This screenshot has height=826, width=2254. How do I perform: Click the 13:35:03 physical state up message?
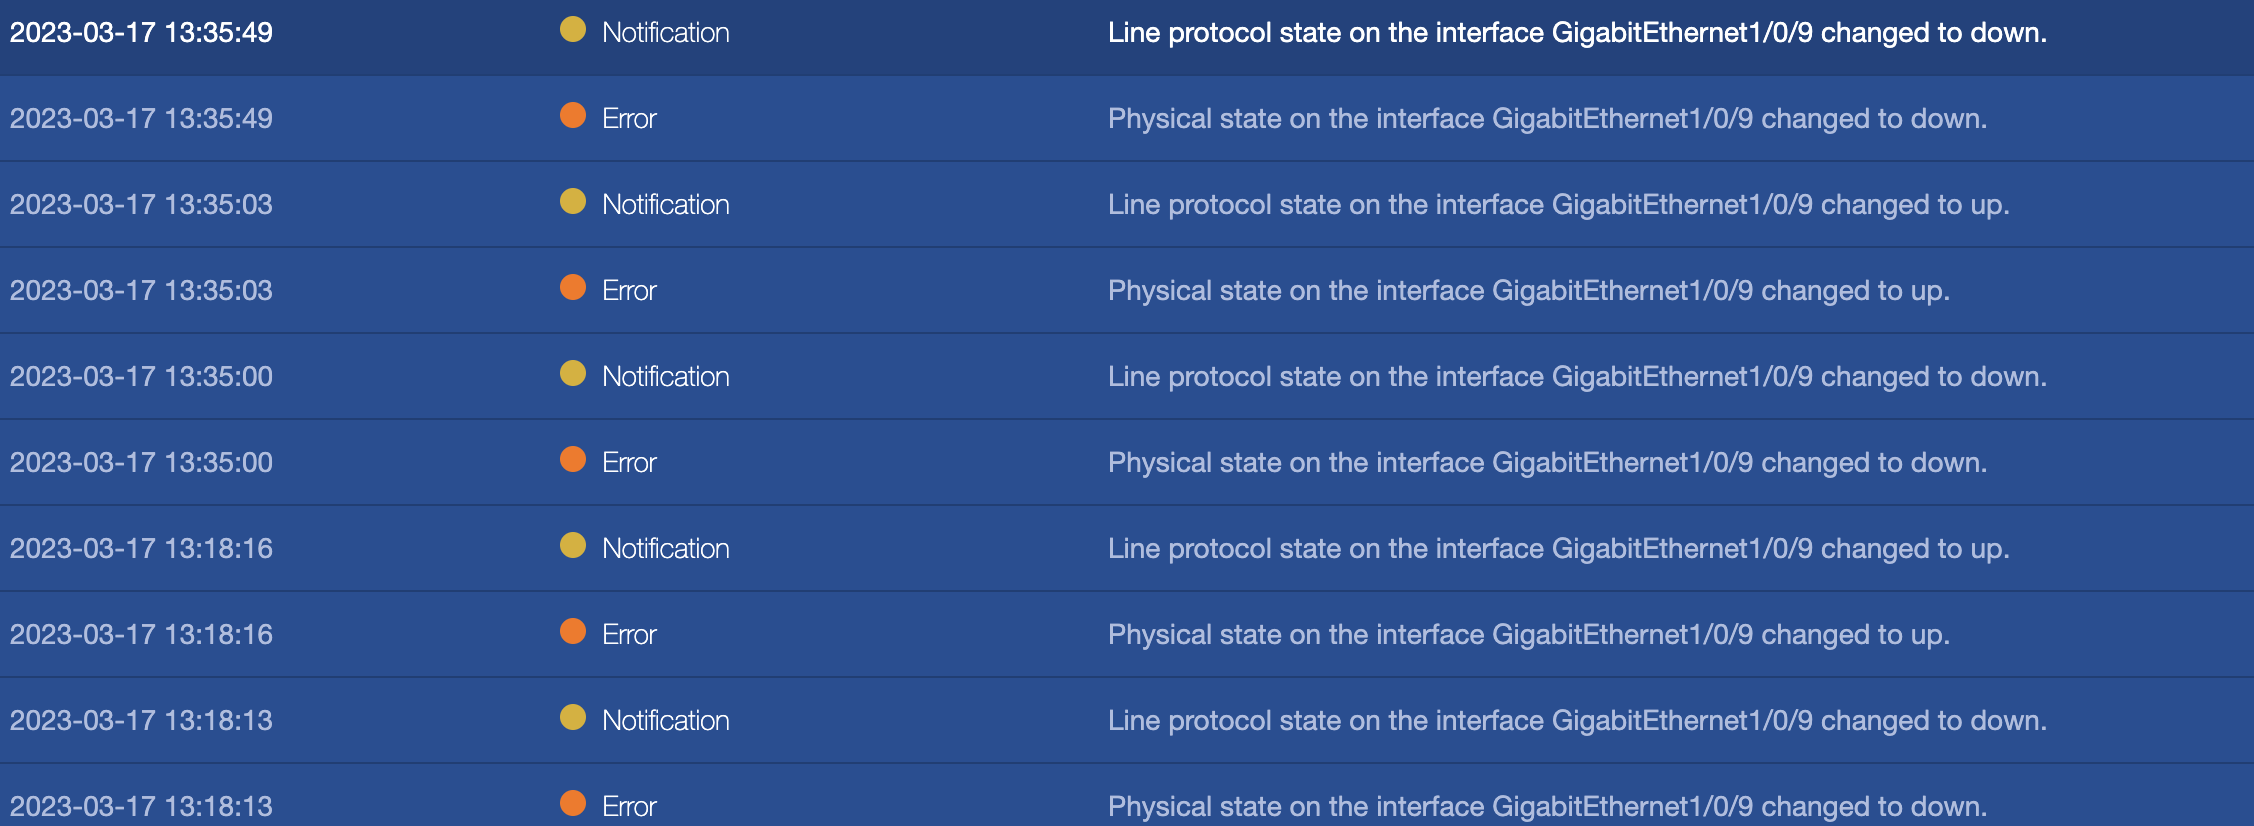(1528, 291)
